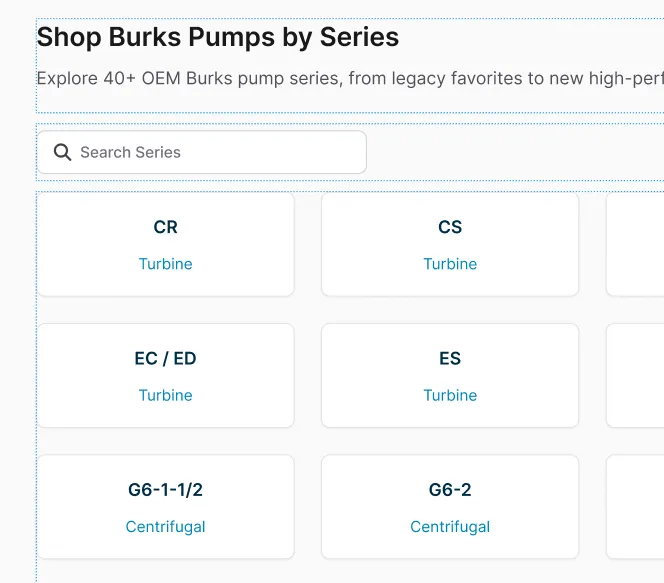Open the ES series card title
The width and height of the screenshot is (664, 583).
(x=450, y=358)
